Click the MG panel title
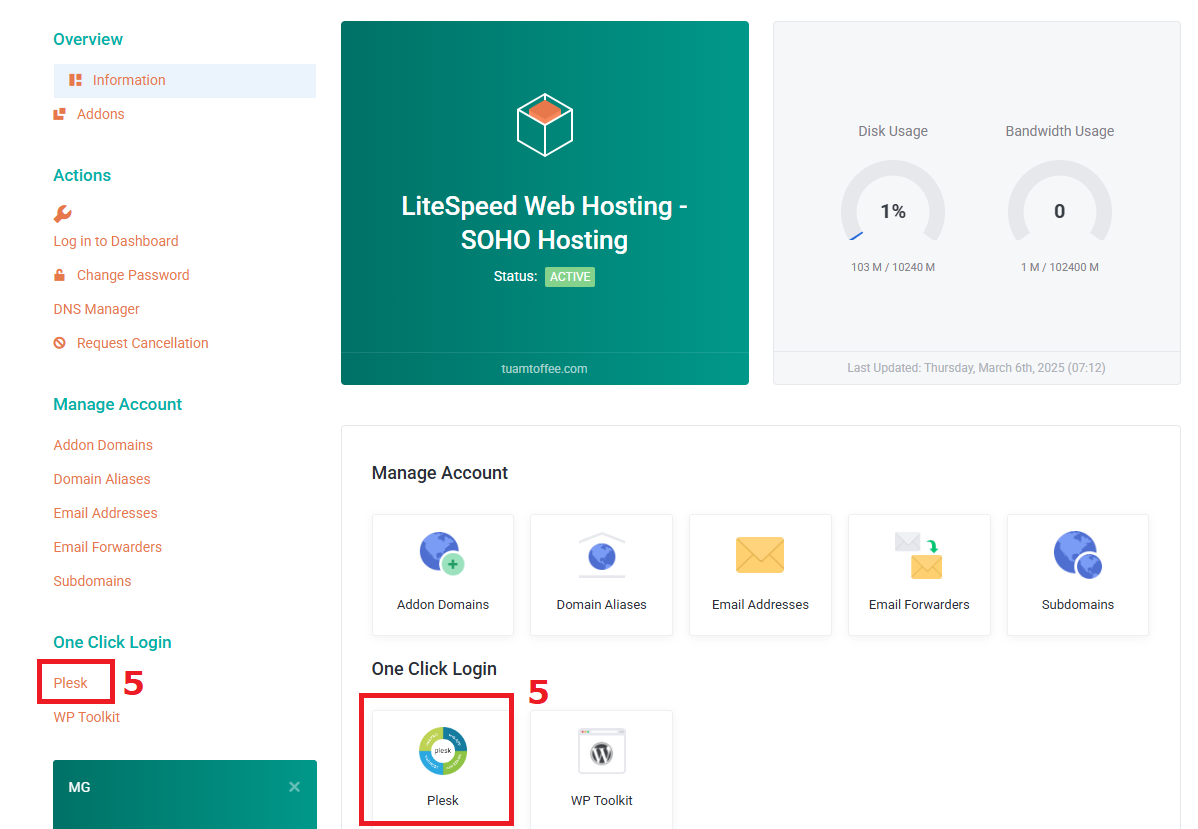This screenshot has width=1198, height=829. (79, 788)
